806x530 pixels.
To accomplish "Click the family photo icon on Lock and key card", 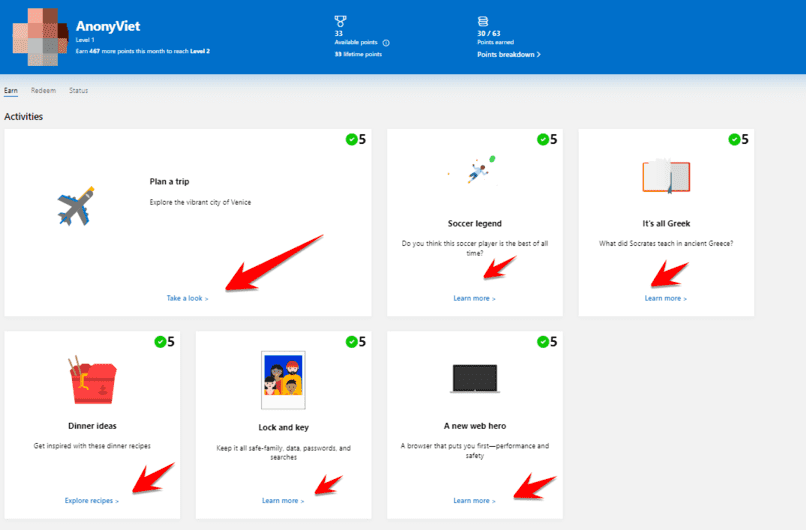I will (283, 380).
